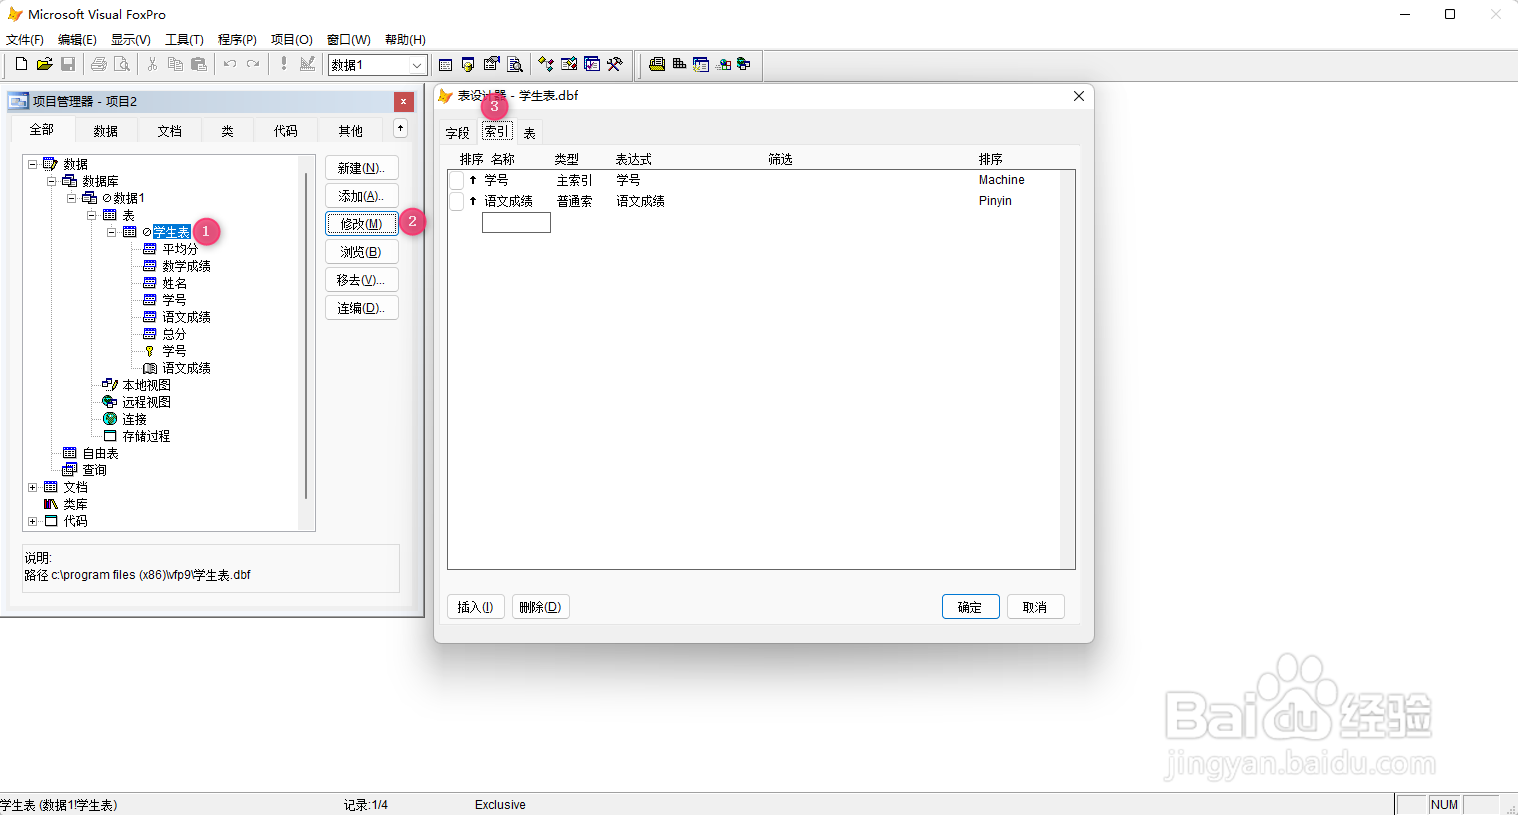
Task: Click the Save toolbar icon
Action: click(68, 64)
